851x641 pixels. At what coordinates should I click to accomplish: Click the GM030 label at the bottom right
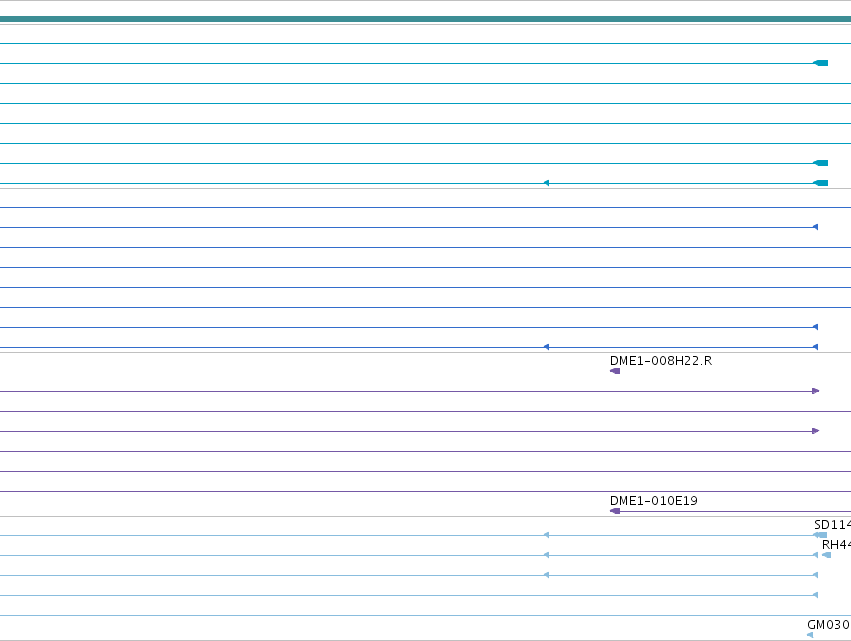829,625
